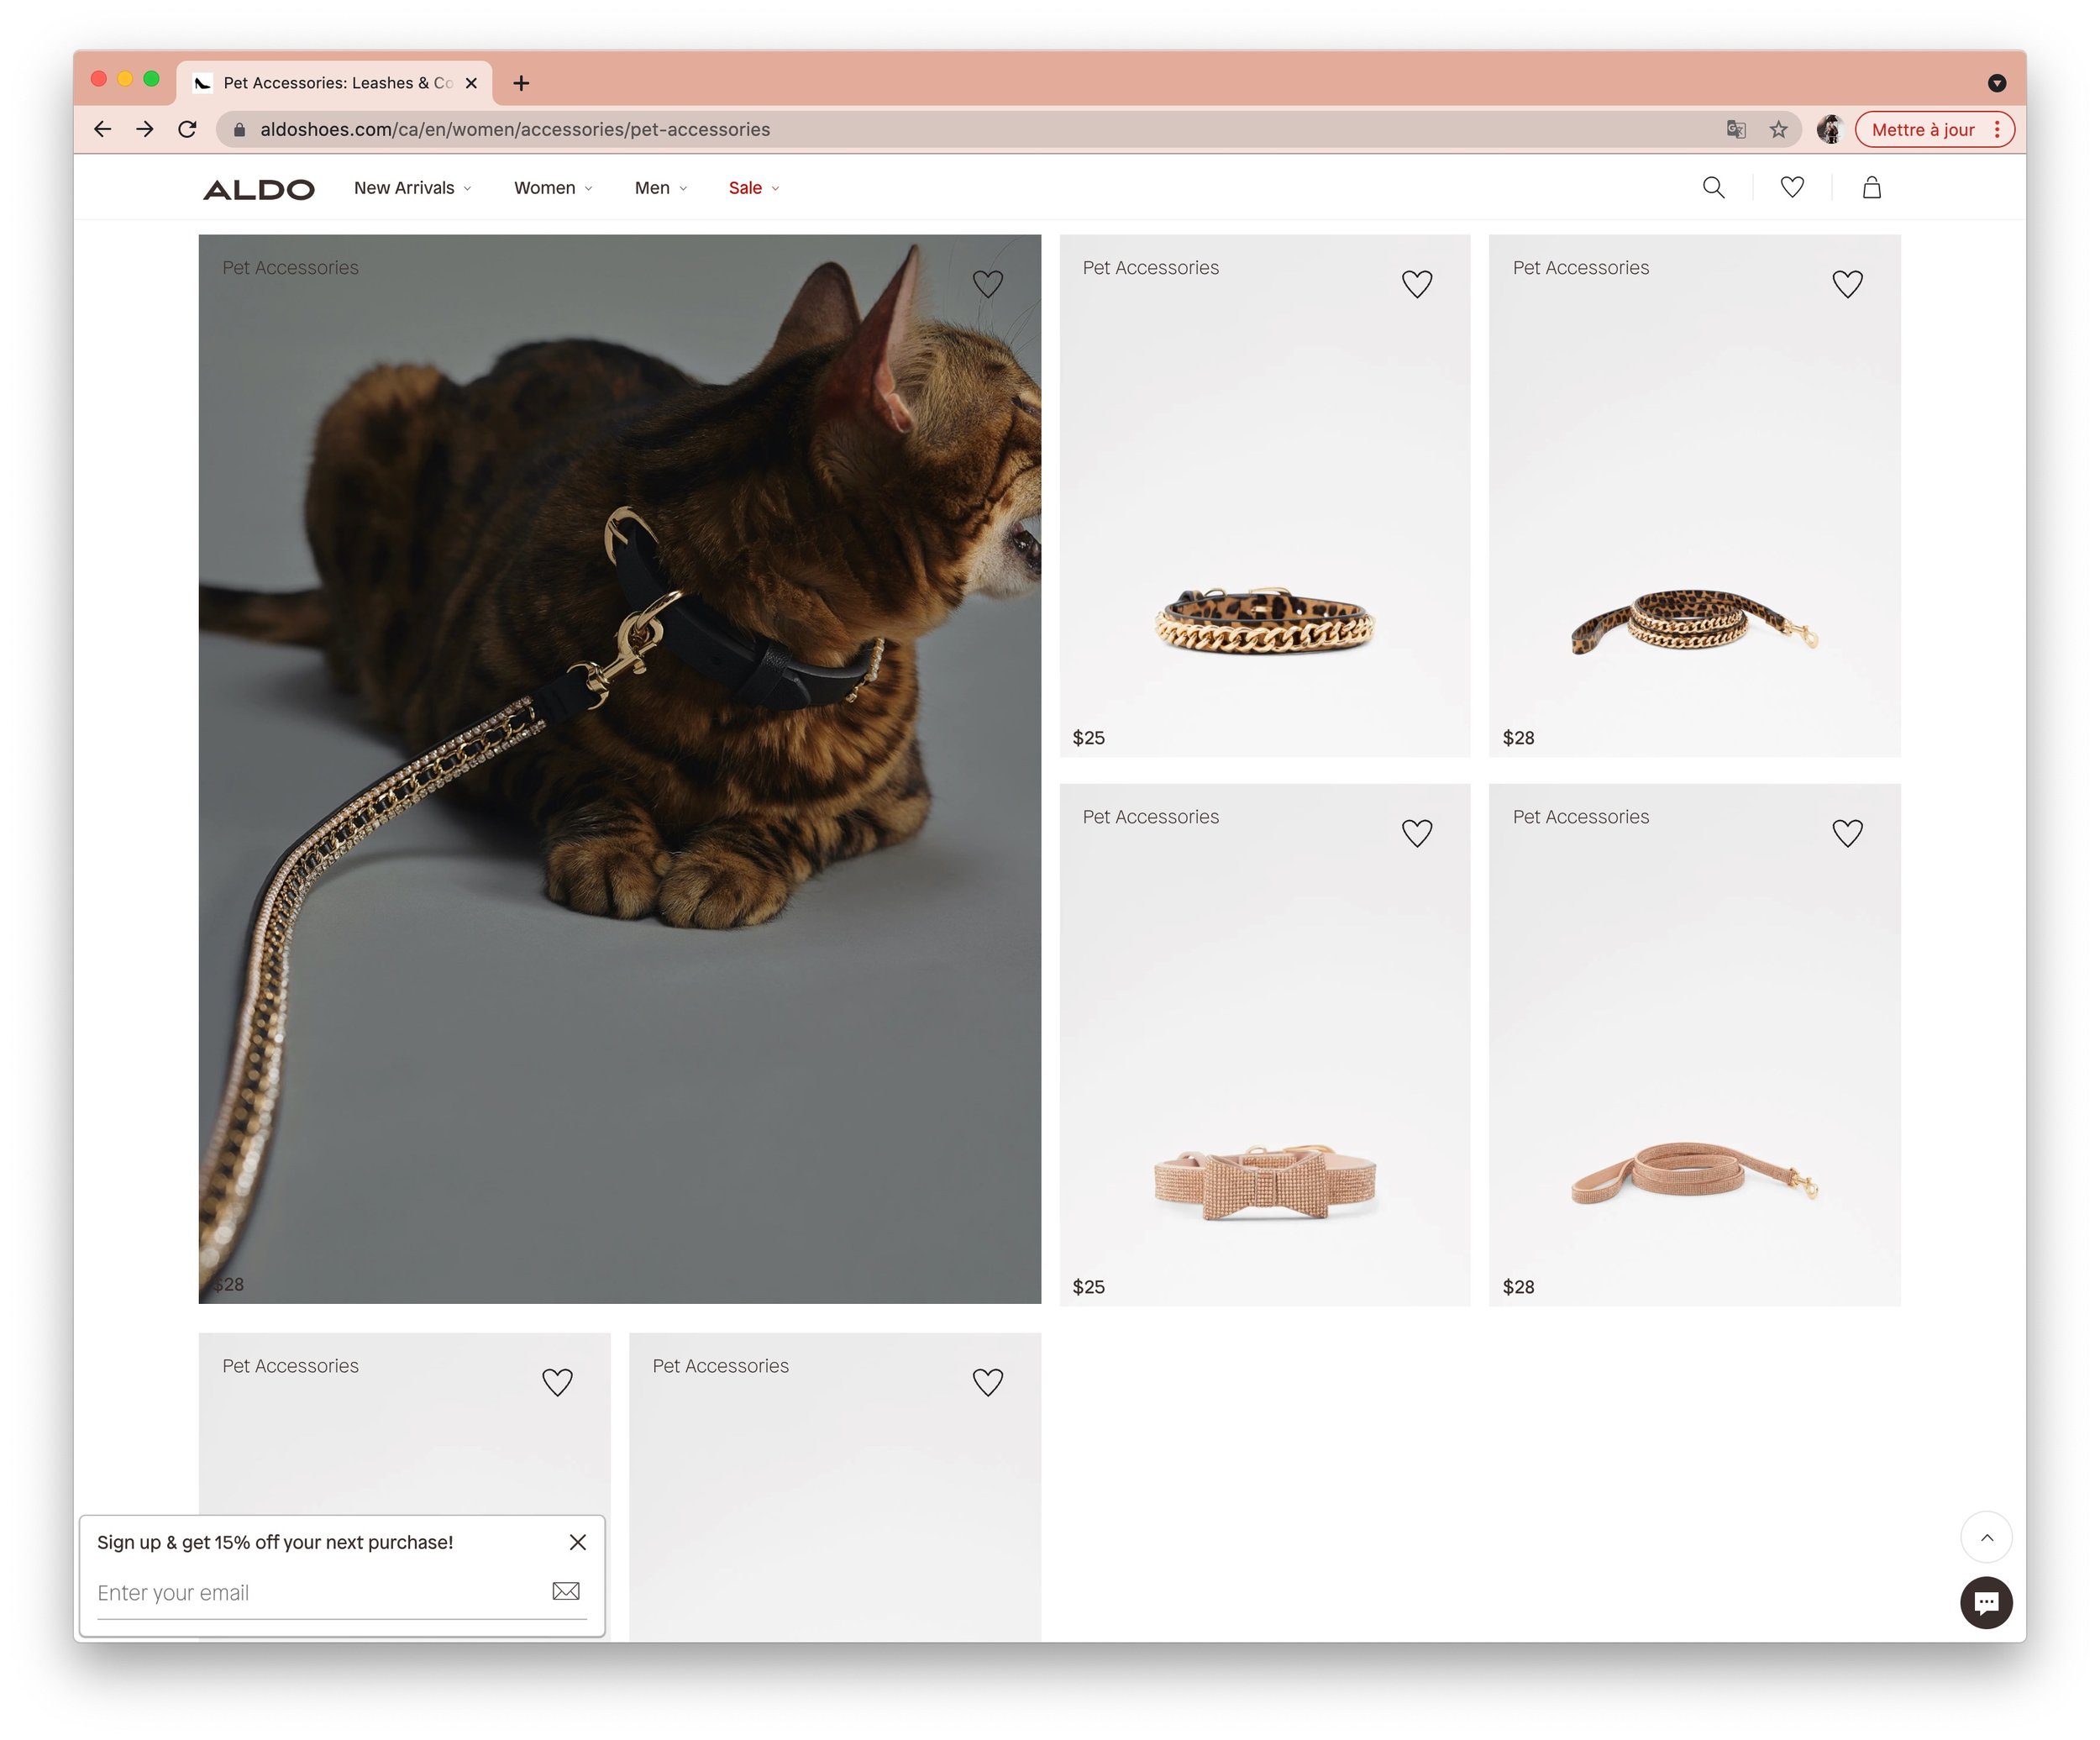Click the ALDO logo
Image resolution: width=2100 pixels, height=1740 pixels.
tap(258, 189)
